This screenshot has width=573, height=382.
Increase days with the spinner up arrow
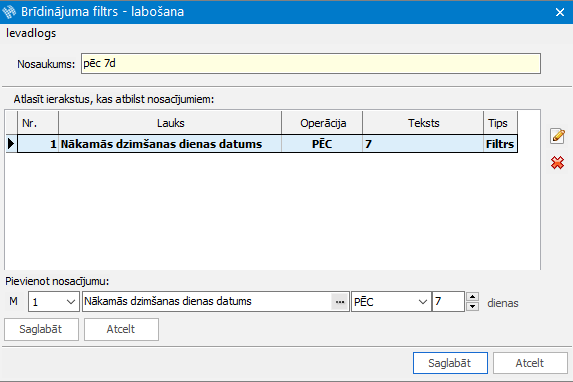(473, 297)
